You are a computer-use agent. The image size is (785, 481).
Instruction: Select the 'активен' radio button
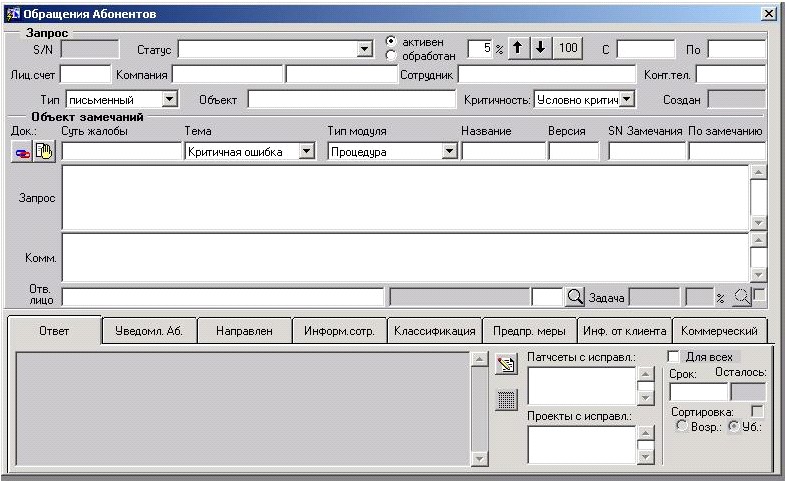[392, 42]
